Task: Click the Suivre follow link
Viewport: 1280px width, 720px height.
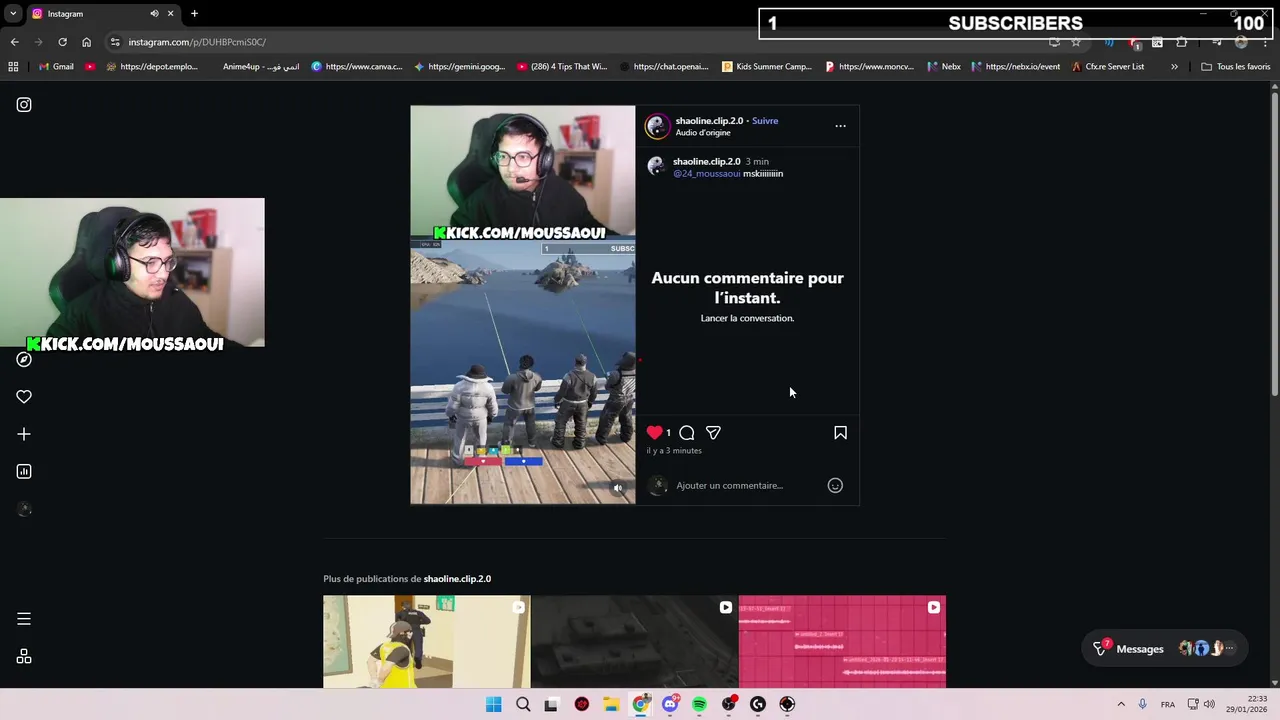Action: pos(765,121)
